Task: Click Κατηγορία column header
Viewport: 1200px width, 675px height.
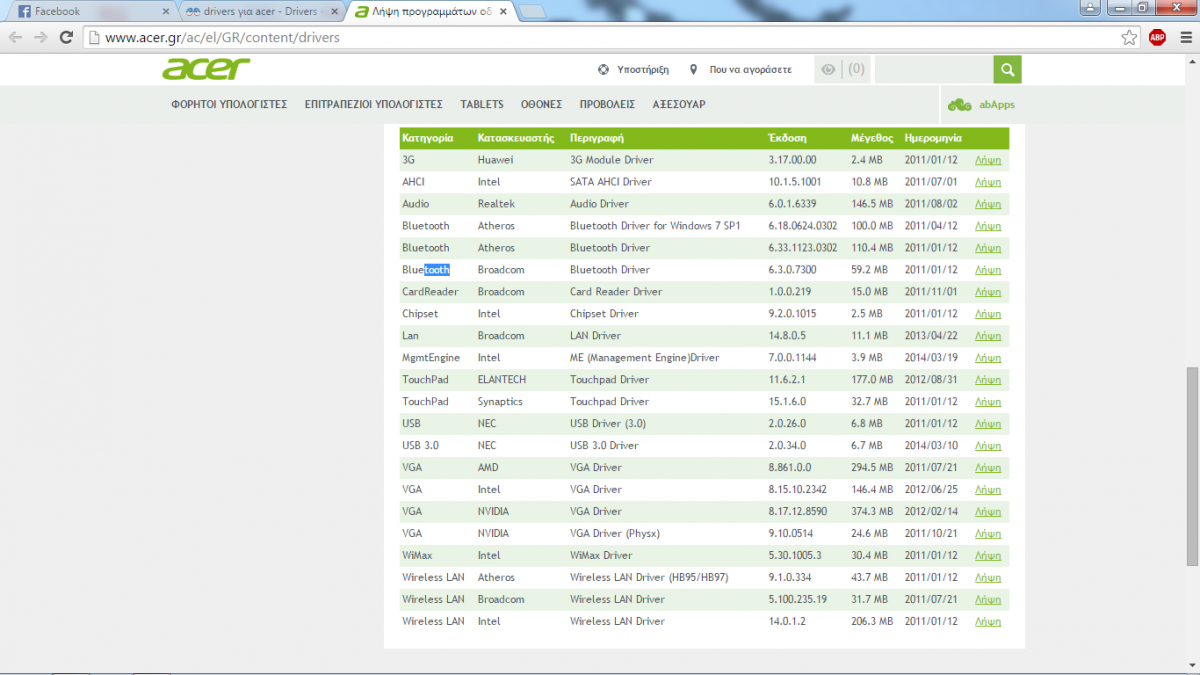Action: [x=428, y=138]
